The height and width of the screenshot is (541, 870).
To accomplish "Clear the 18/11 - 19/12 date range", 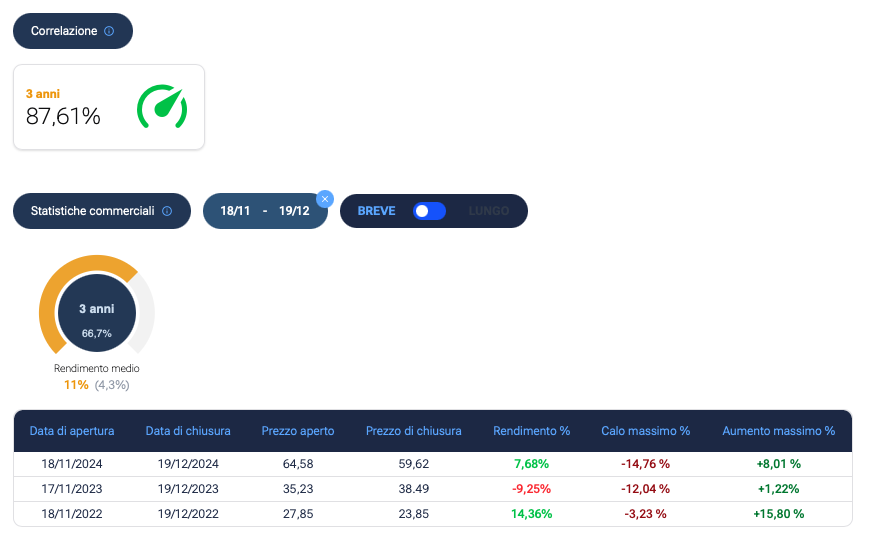I will point(324,199).
